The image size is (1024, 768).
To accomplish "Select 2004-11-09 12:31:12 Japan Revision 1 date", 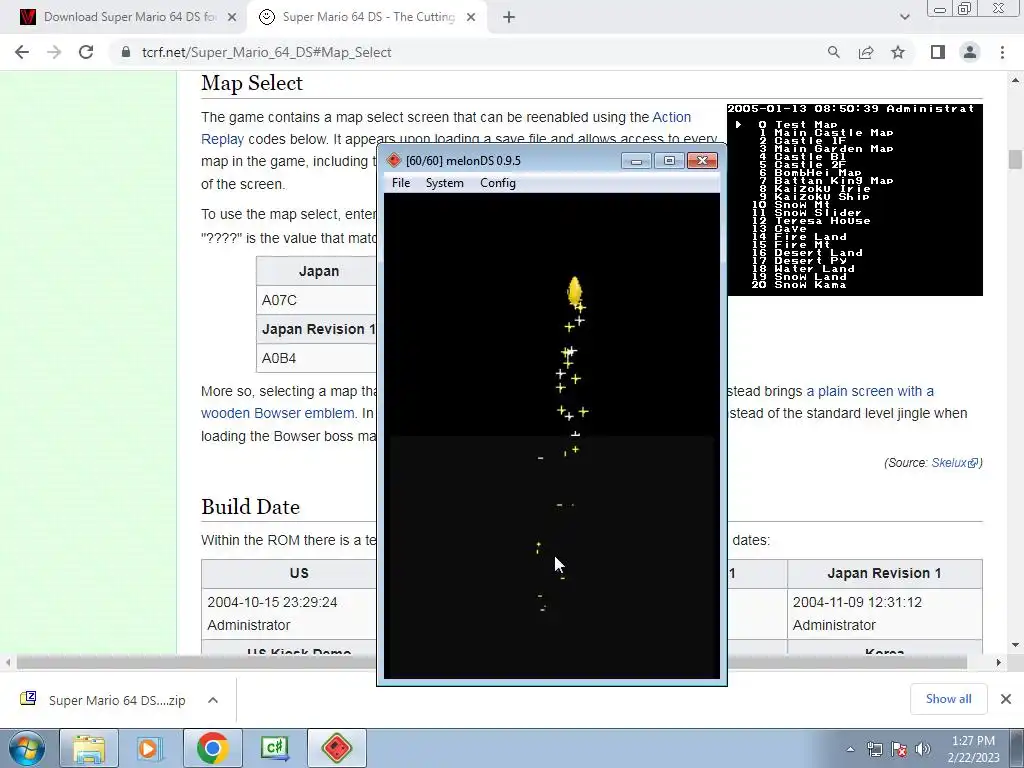I will [857, 602].
